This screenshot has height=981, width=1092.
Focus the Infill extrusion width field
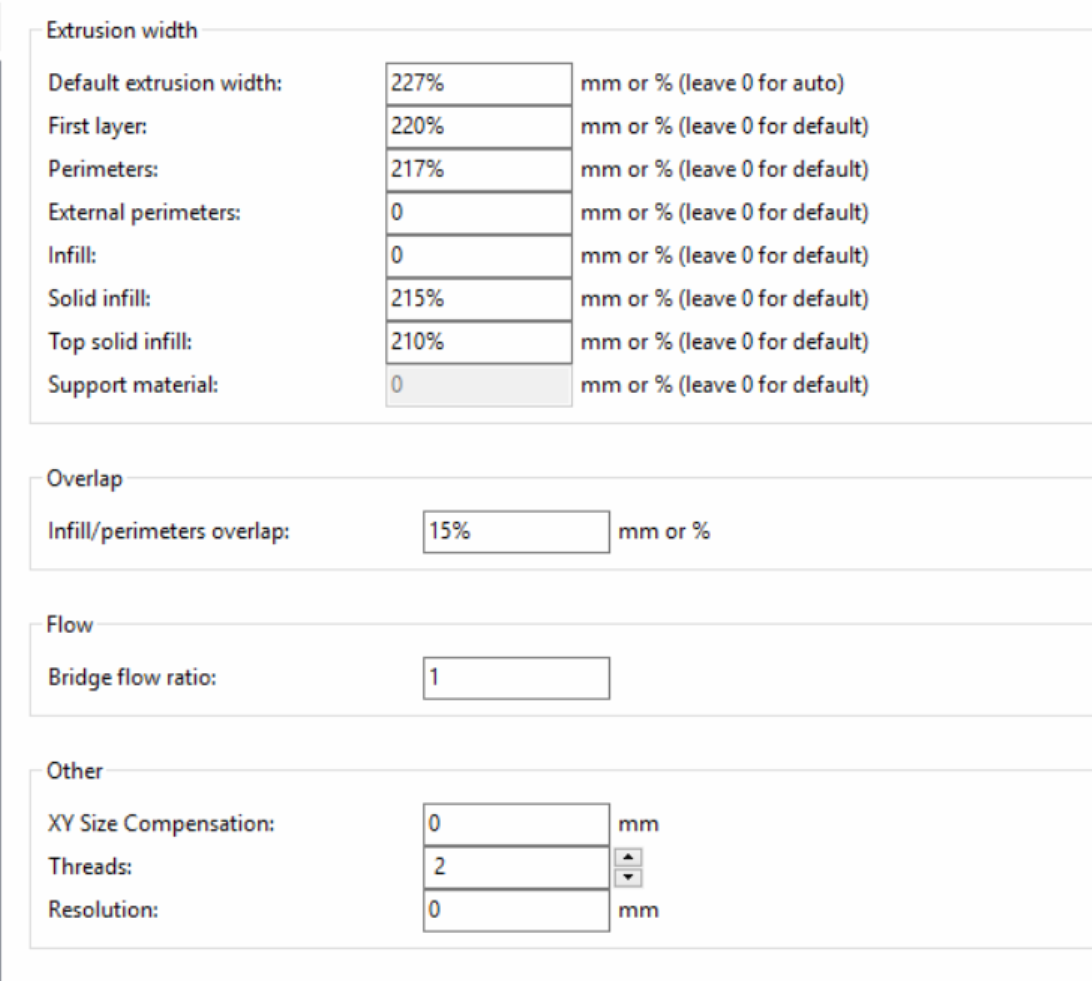click(477, 256)
